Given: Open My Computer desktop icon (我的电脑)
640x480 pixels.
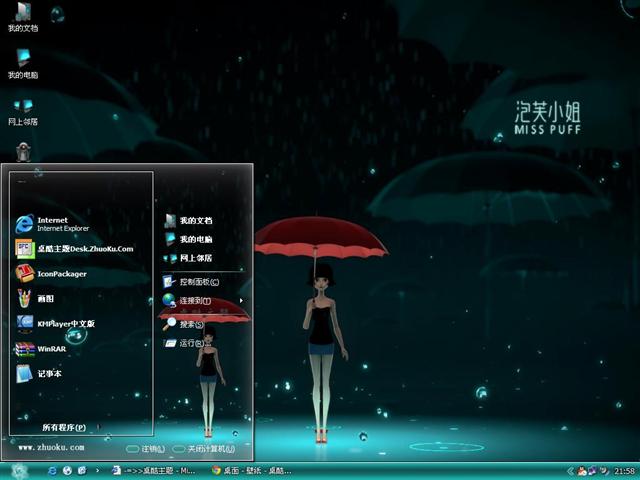Looking at the screenshot, I should pyautogui.click(x=23, y=64).
